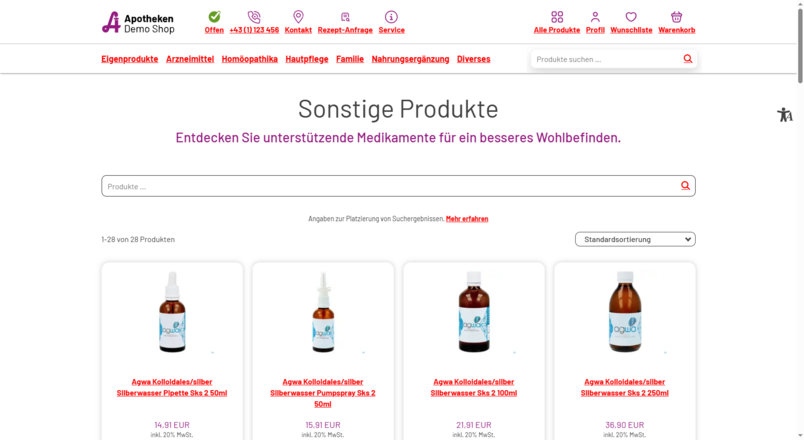
Task: Open the Nahrungsergänzung menu category
Action: click(x=410, y=59)
